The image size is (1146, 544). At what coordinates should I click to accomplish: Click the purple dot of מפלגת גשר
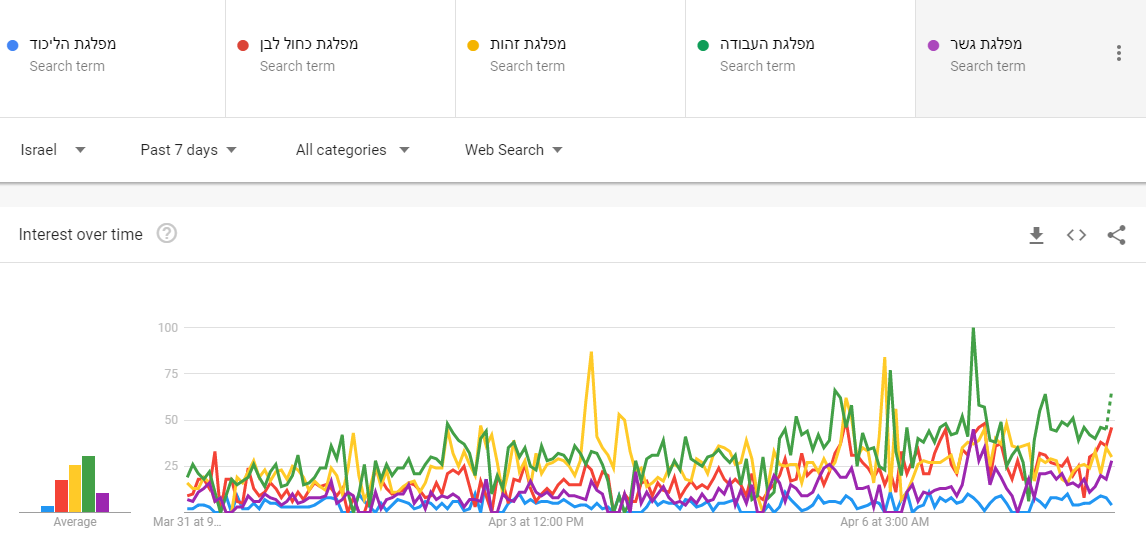pos(932,45)
